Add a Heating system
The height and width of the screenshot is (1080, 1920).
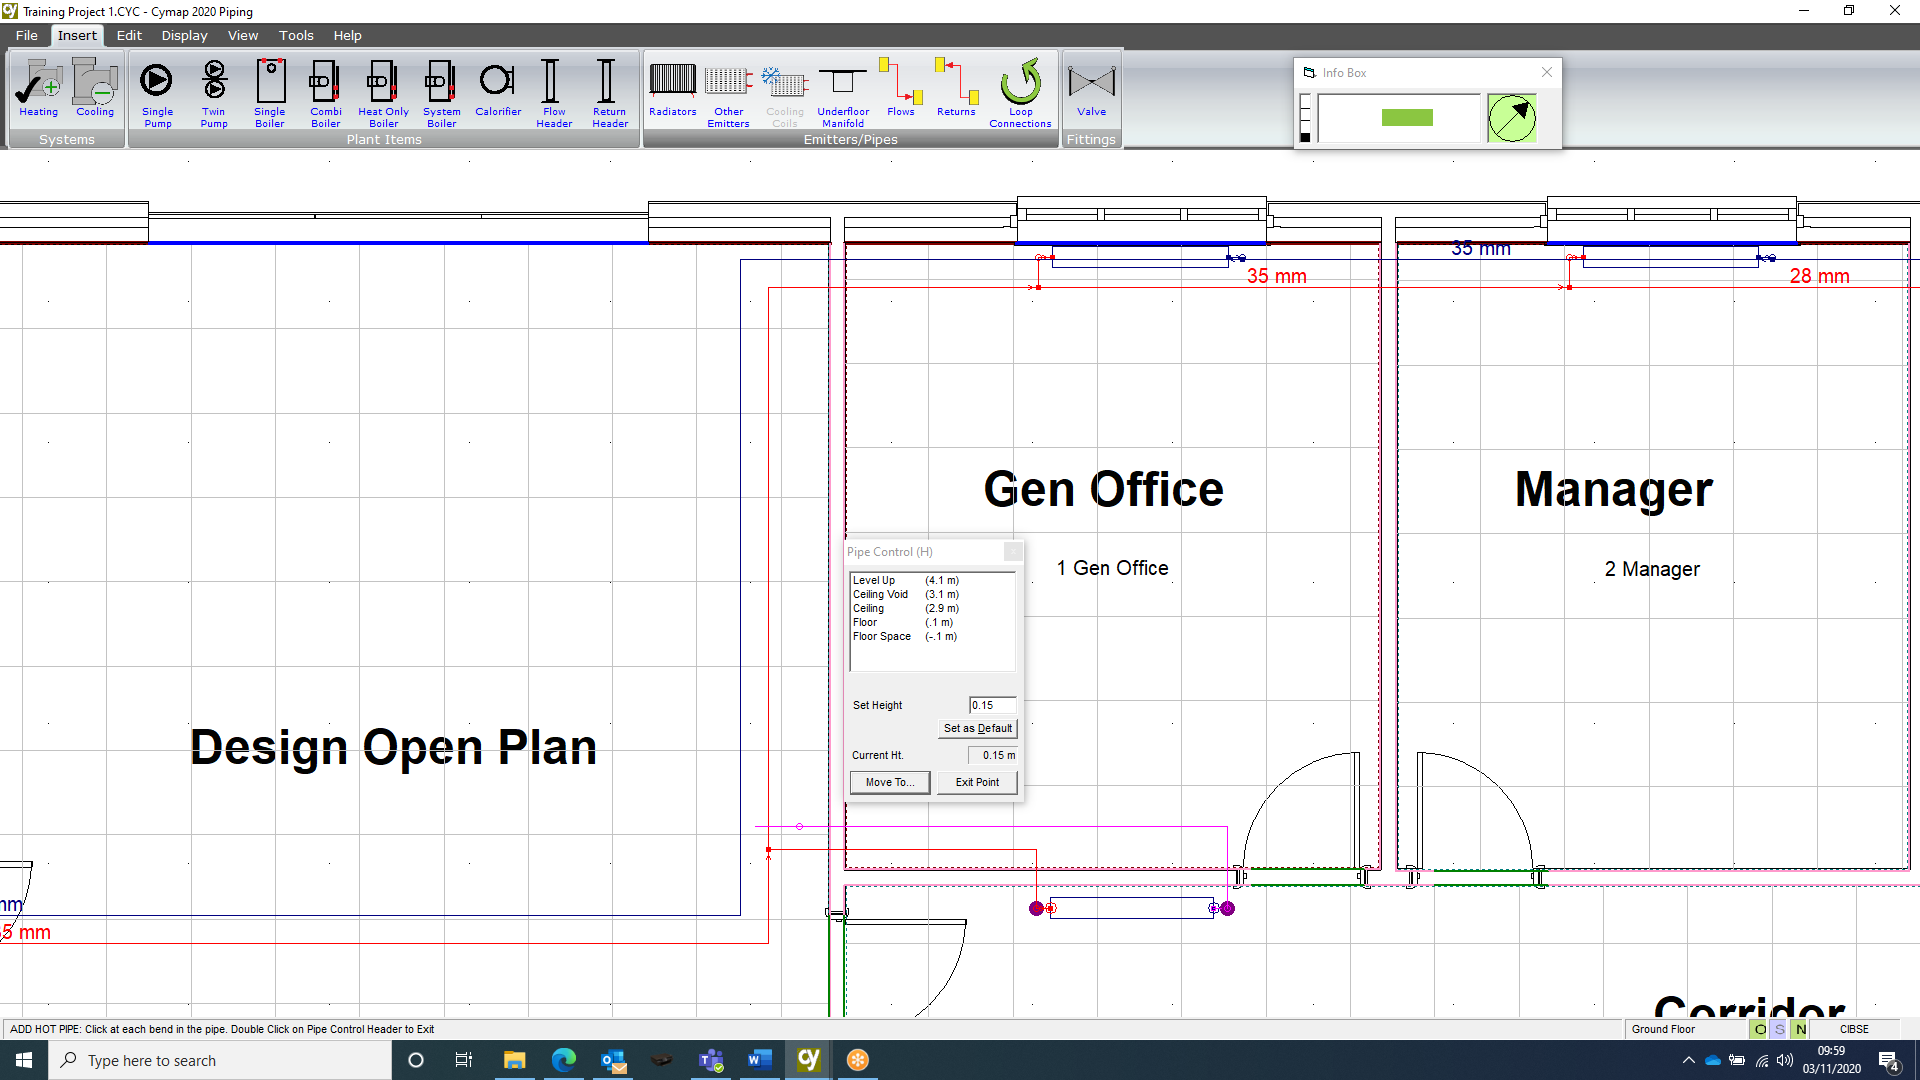pos(39,87)
